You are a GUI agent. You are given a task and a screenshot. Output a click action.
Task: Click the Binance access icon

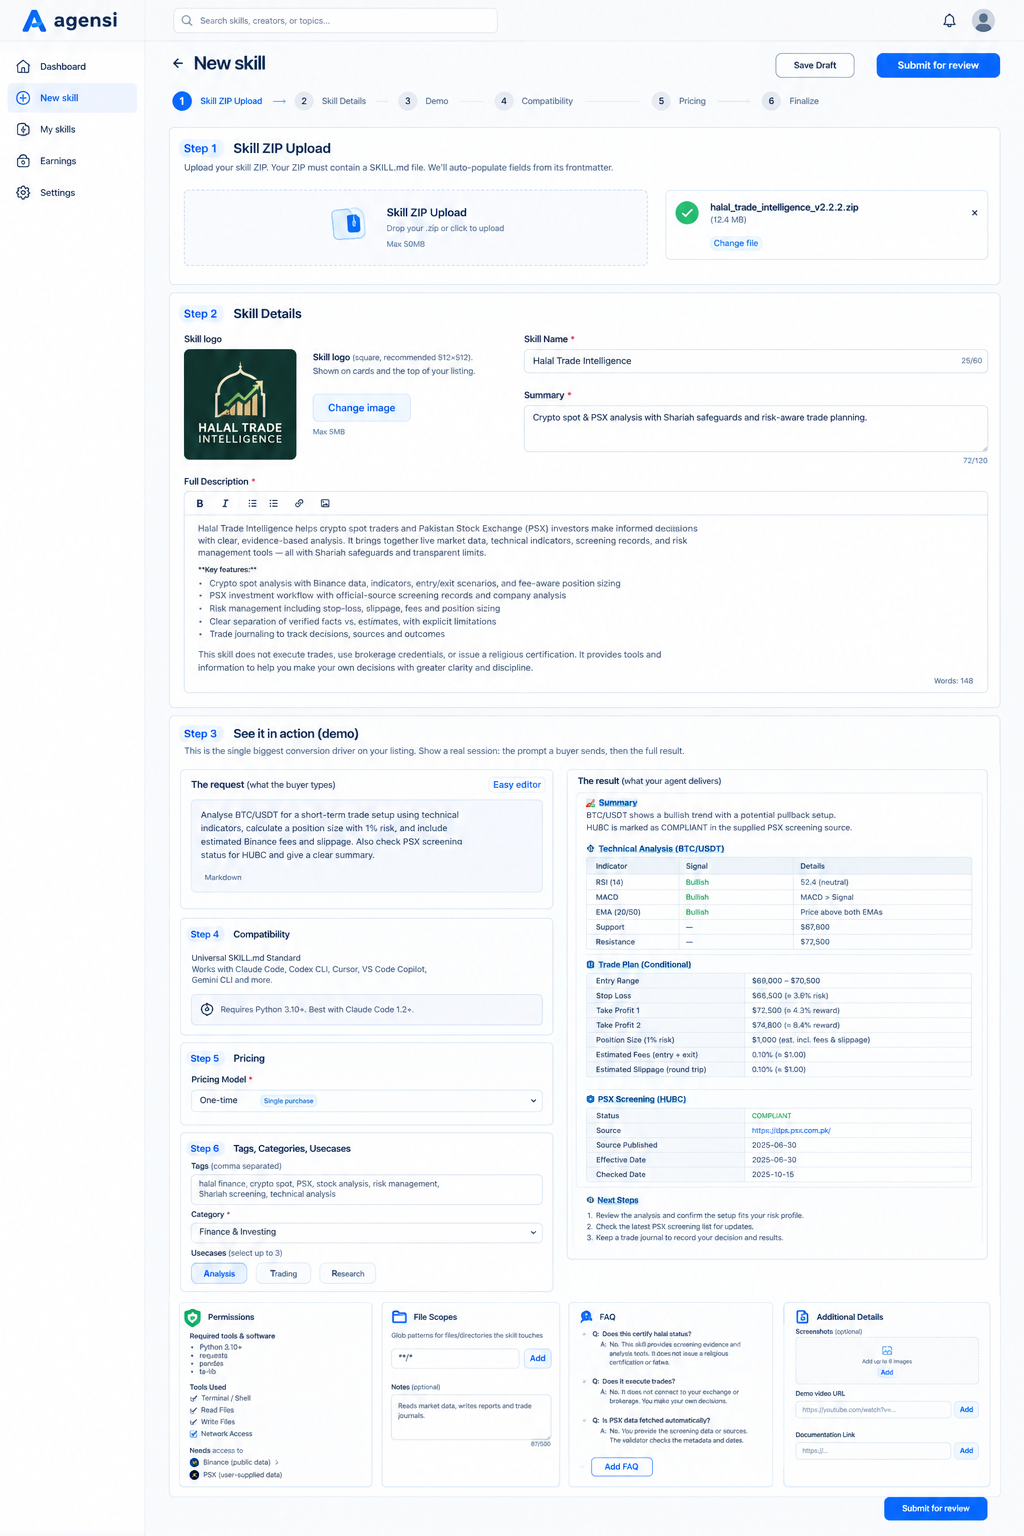click(194, 1462)
